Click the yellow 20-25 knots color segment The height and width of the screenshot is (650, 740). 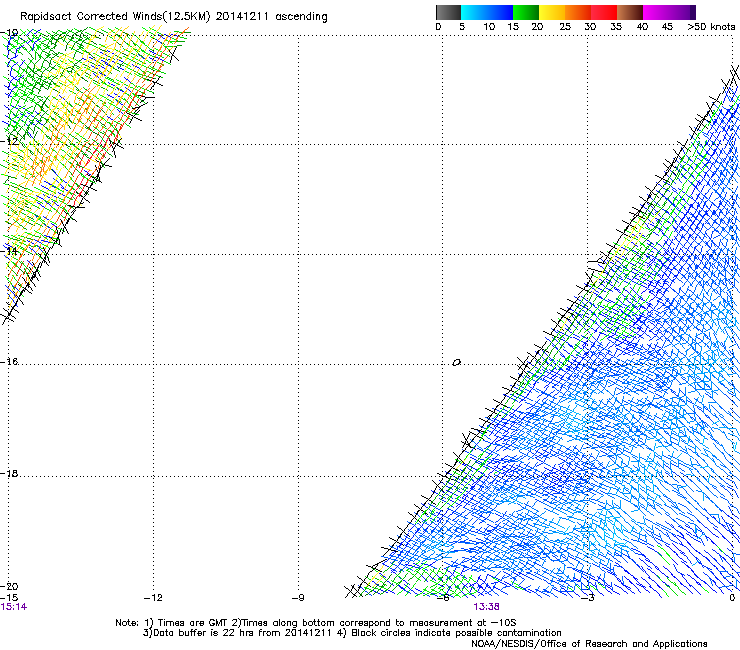(x=552, y=12)
